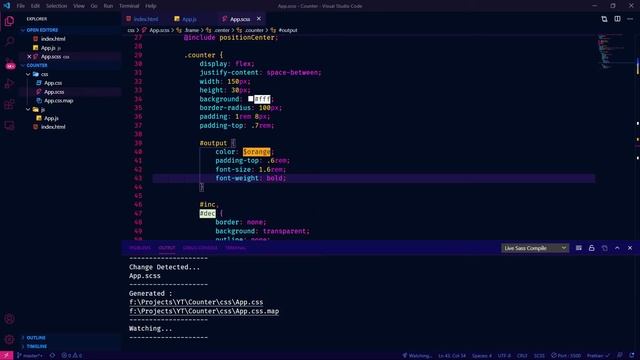640x360 pixels.
Task: Switch to the Terminal panel tab
Action: [236, 248]
